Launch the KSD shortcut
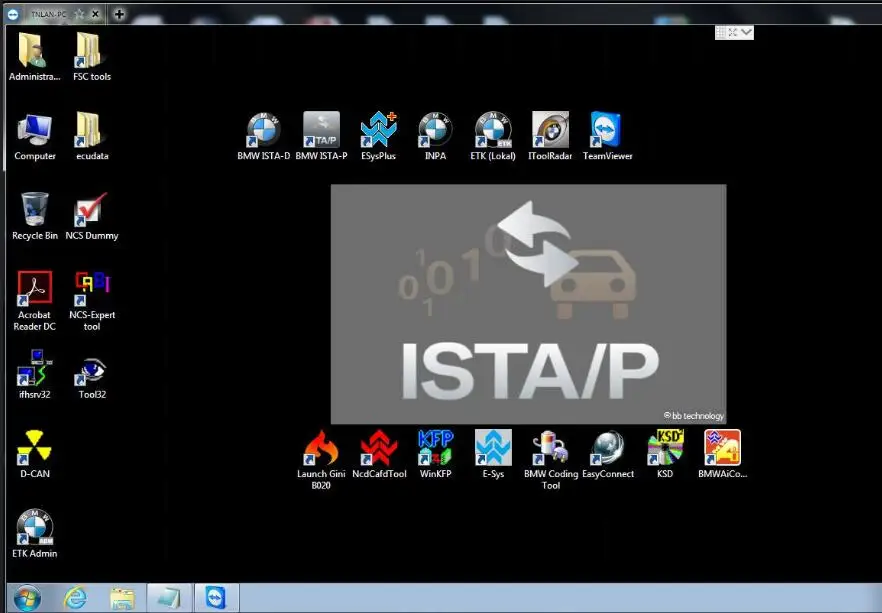The width and height of the screenshot is (882, 613). tap(665, 454)
